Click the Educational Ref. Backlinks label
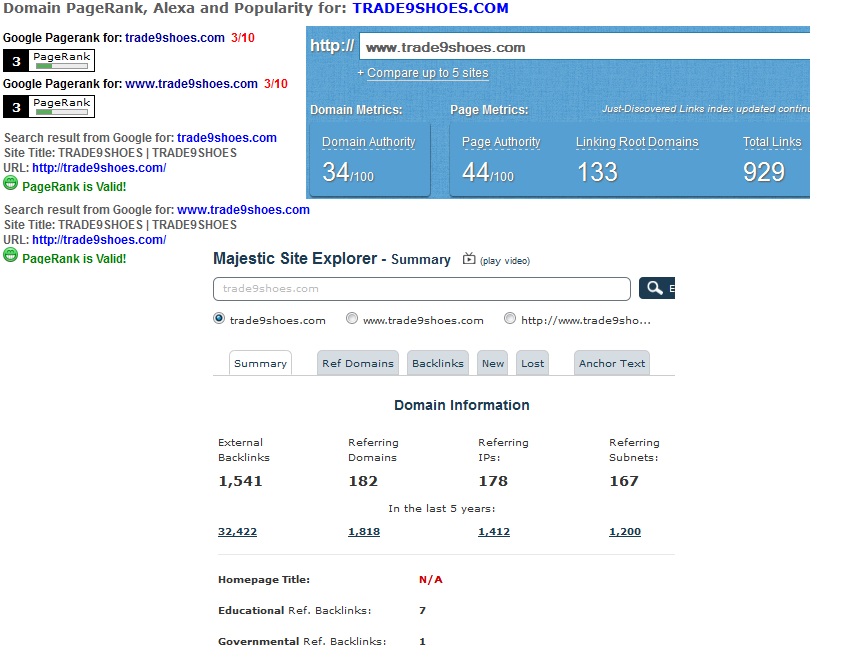The width and height of the screenshot is (844, 660). pyautogui.click(x=294, y=610)
